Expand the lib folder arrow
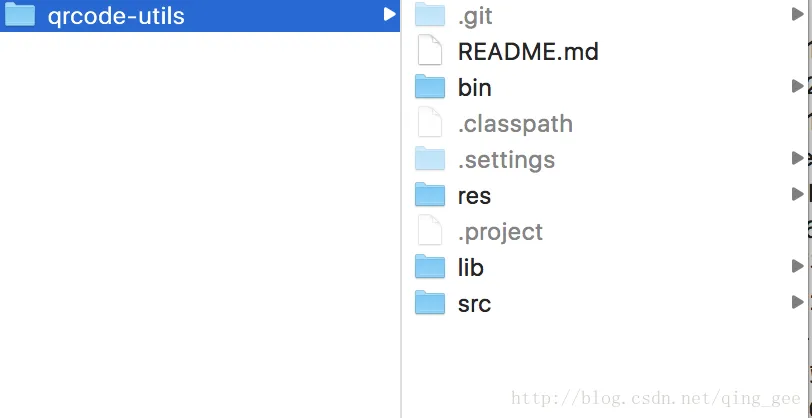 coord(797,267)
